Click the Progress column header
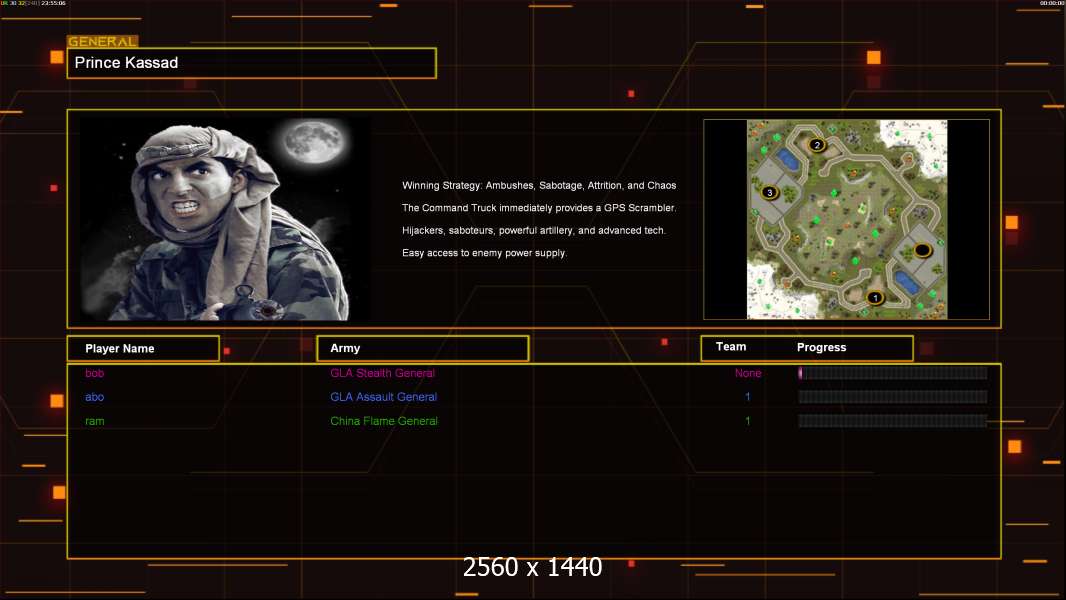Image resolution: width=1066 pixels, height=600 pixels. coord(821,348)
